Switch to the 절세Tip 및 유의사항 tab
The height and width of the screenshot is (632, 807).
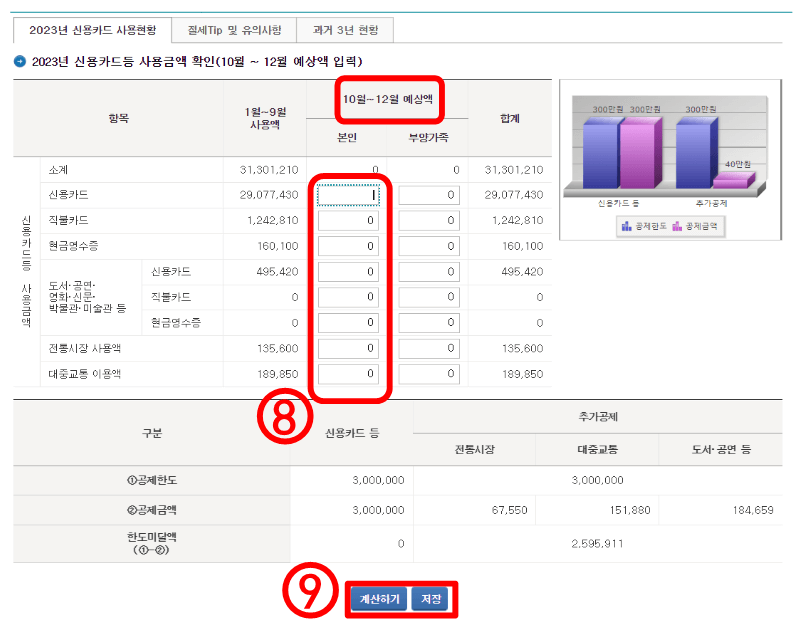pos(235,30)
